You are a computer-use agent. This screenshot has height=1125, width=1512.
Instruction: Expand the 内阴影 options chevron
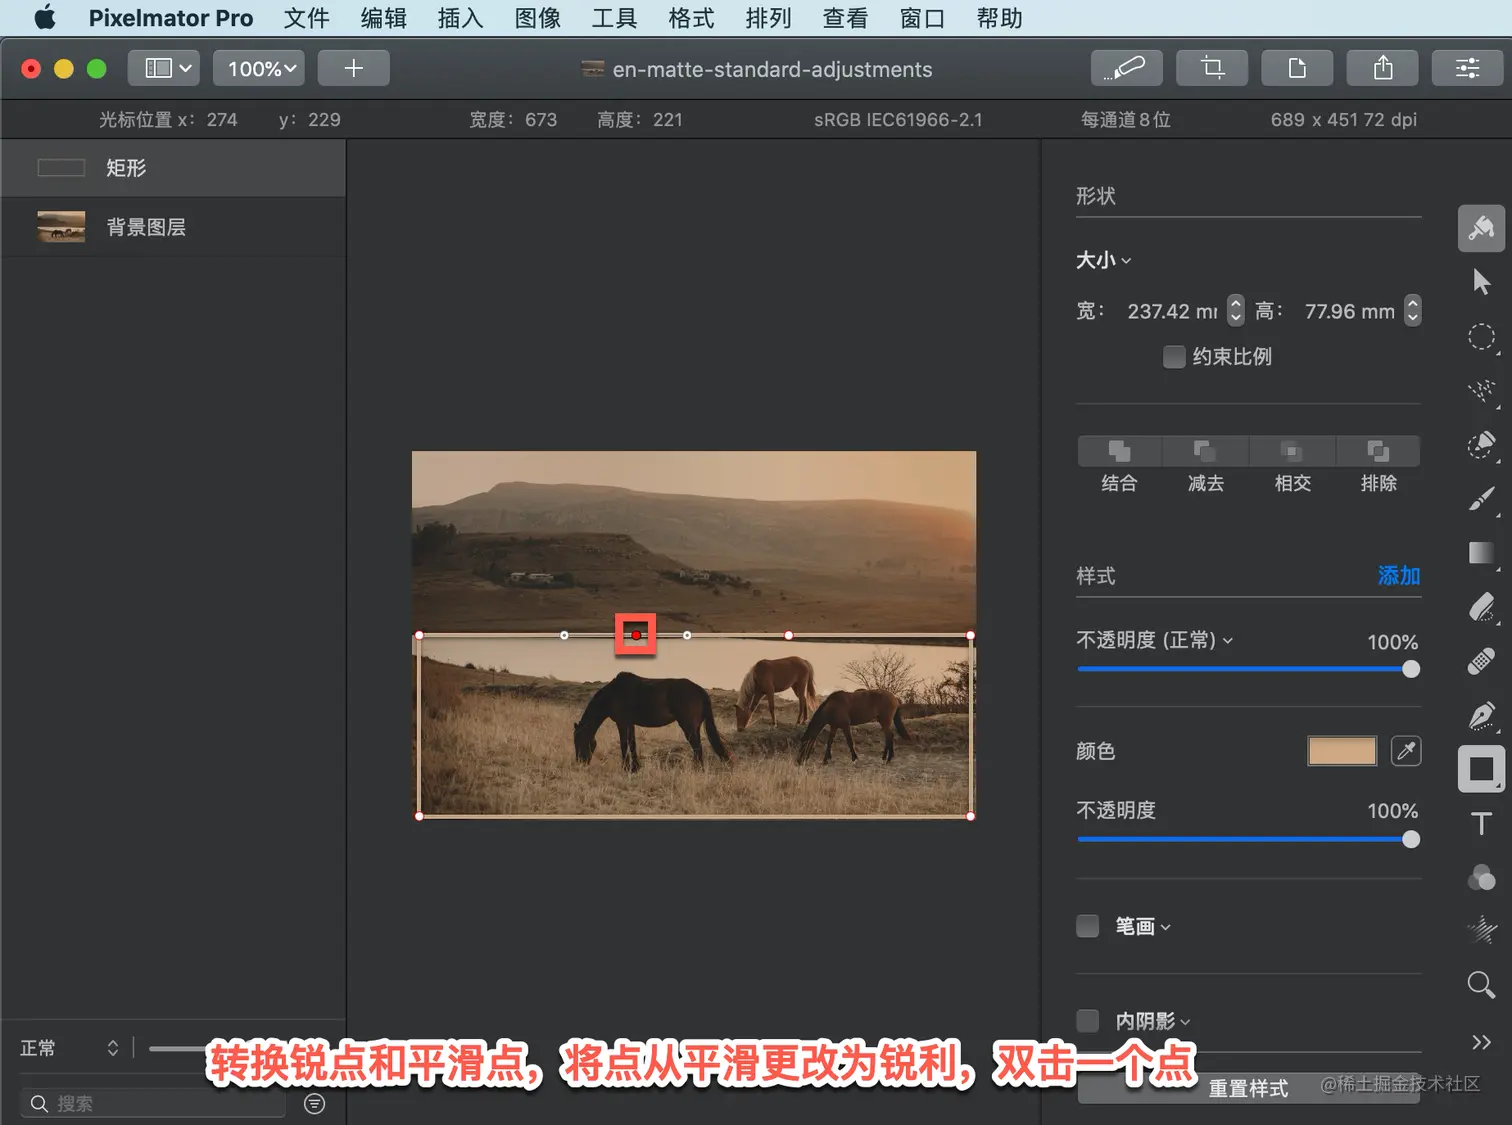point(1186,1021)
